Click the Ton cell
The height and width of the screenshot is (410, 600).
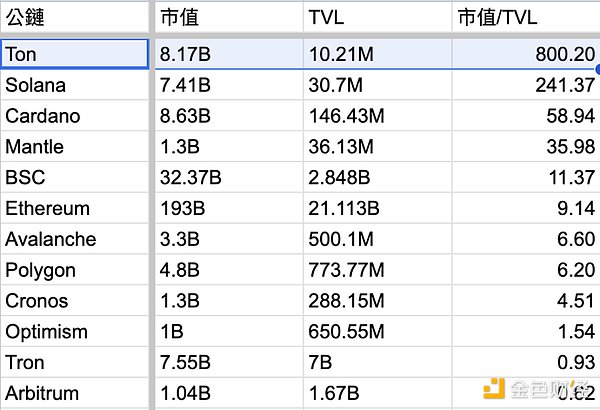(x=75, y=54)
